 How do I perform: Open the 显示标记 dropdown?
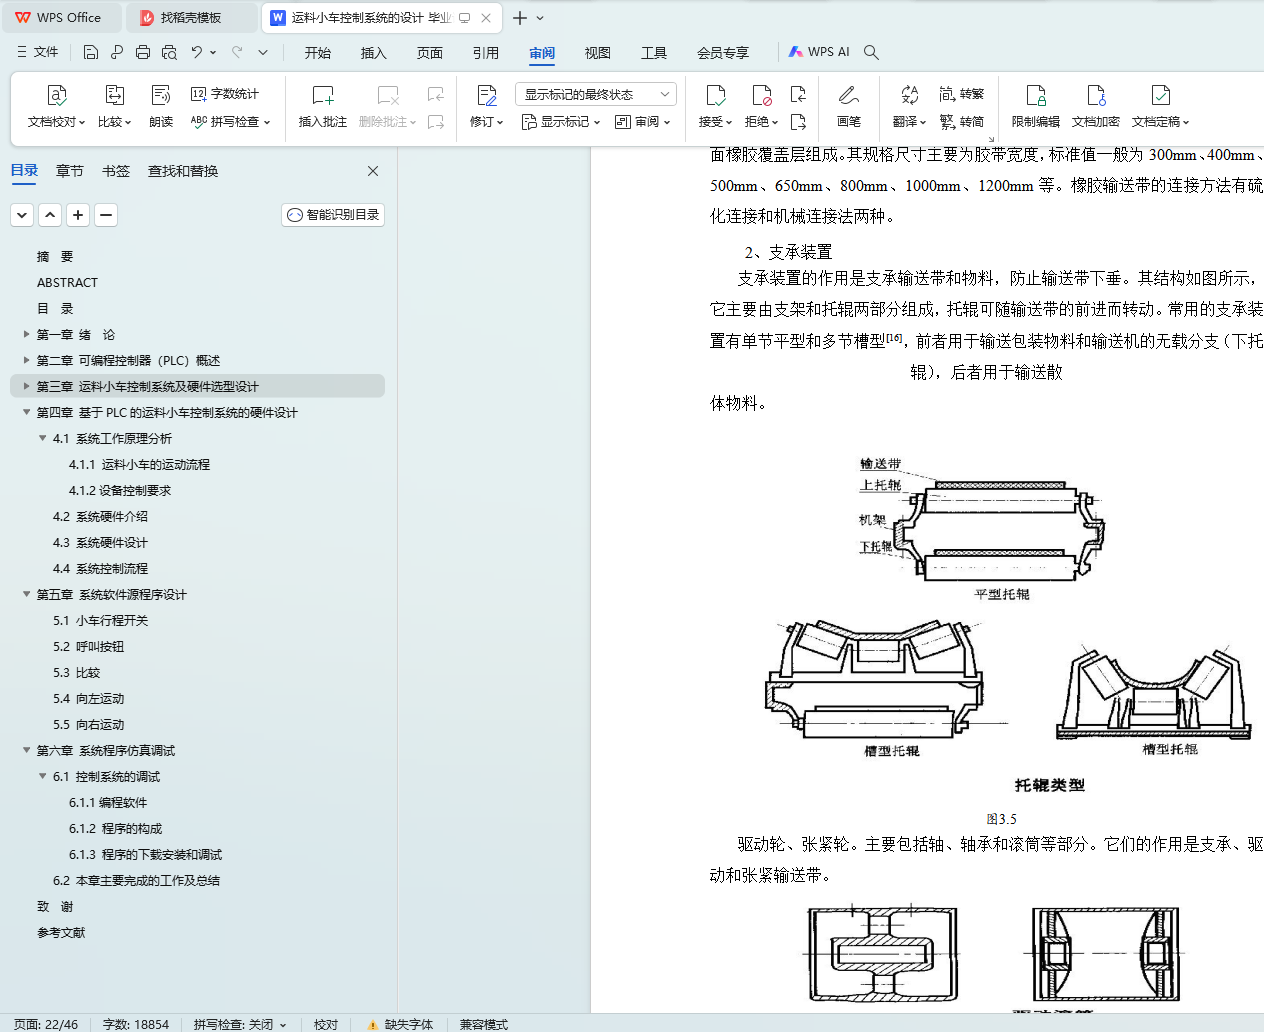[x=561, y=122]
